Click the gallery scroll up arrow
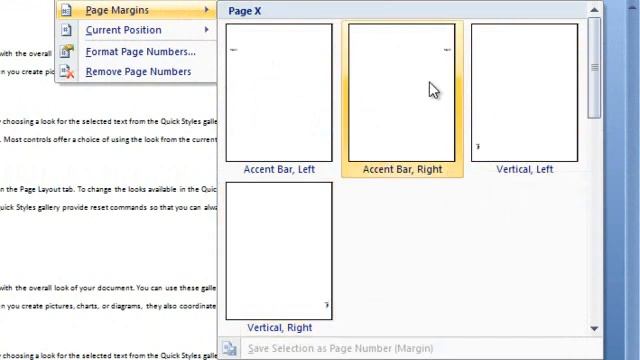The height and width of the screenshot is (360, 640). click(594, 10)
